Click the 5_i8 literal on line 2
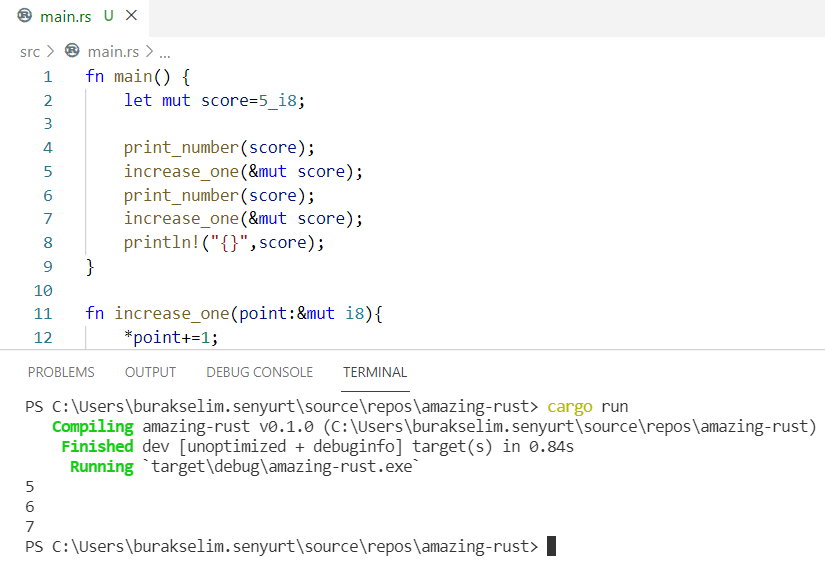This screenshot has height=563, width=825. coord(273,100)
